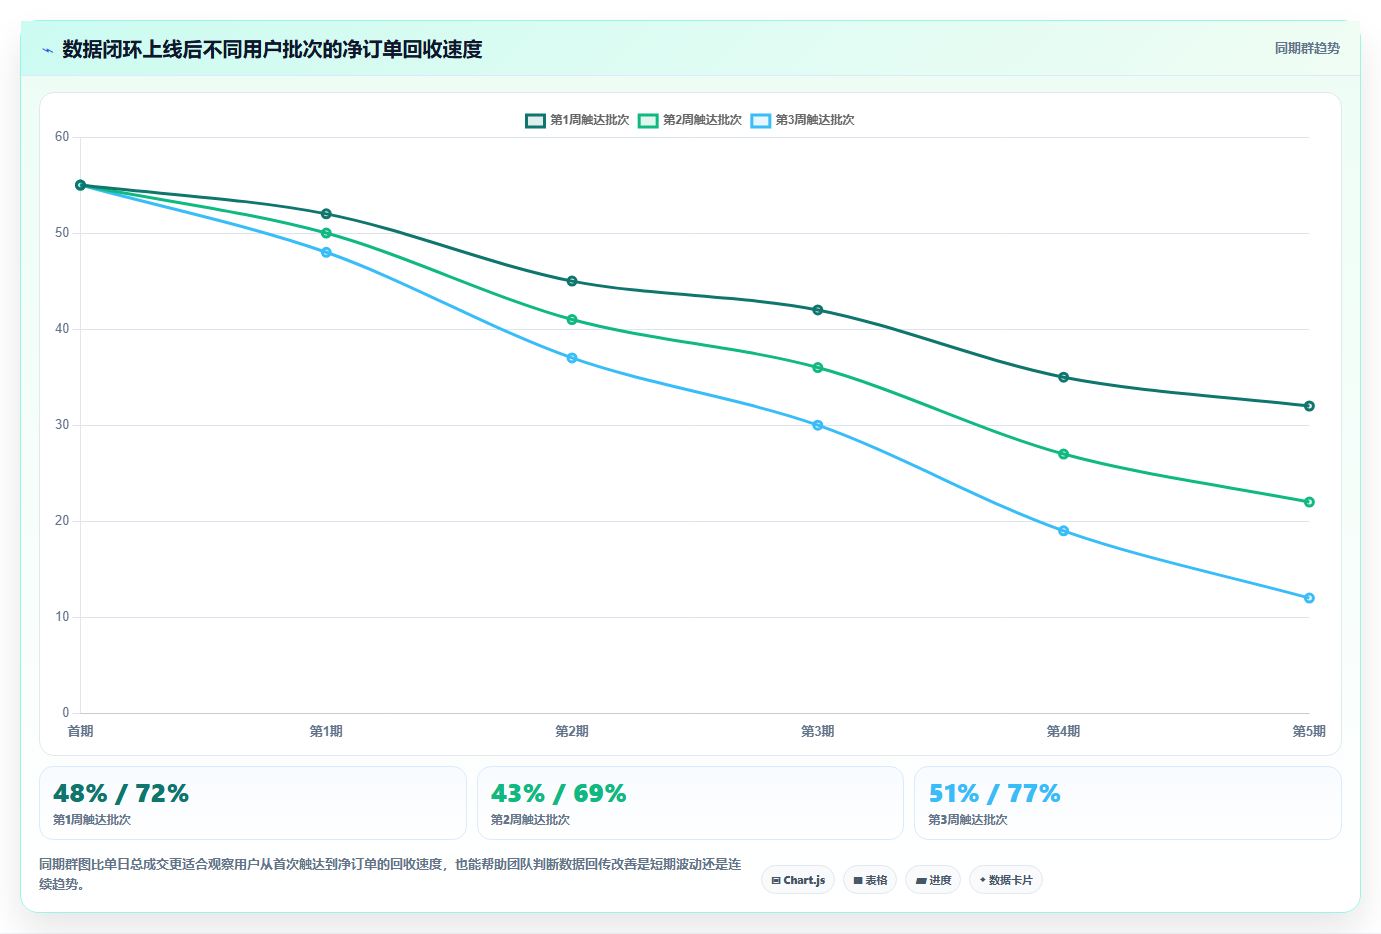Click the dark green data point at 第2期
This screenshot has width=1381, height=934.
click(572, 281)
